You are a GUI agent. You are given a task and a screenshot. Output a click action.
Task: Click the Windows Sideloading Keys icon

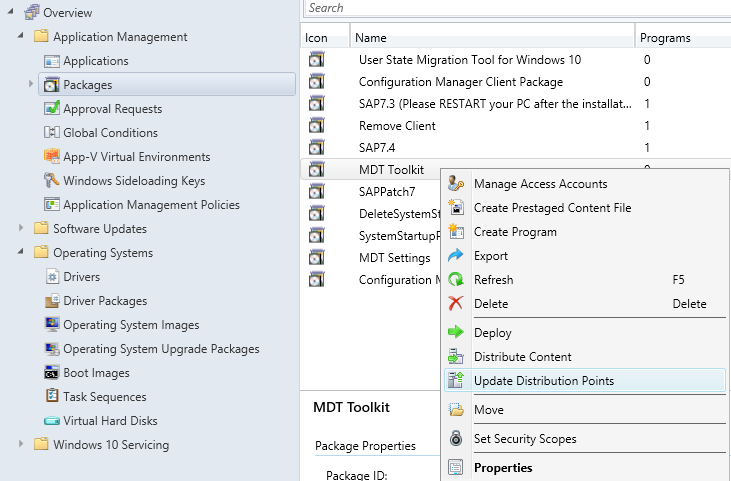point(52,181)
